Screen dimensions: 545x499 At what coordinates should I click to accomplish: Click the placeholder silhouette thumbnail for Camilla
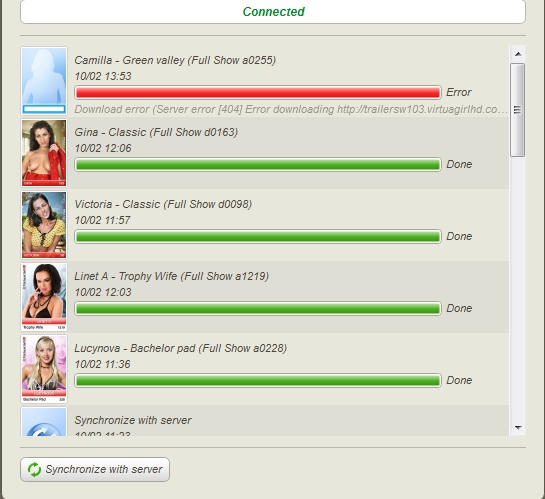coord(44,81)
